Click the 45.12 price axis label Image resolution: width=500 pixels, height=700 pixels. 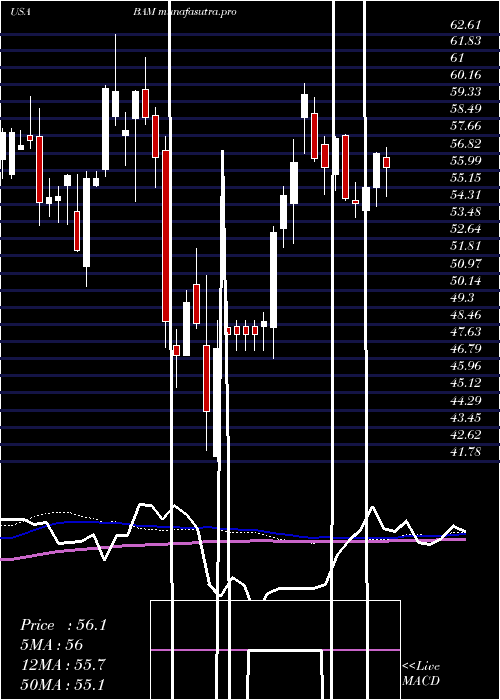click(465, 383)
